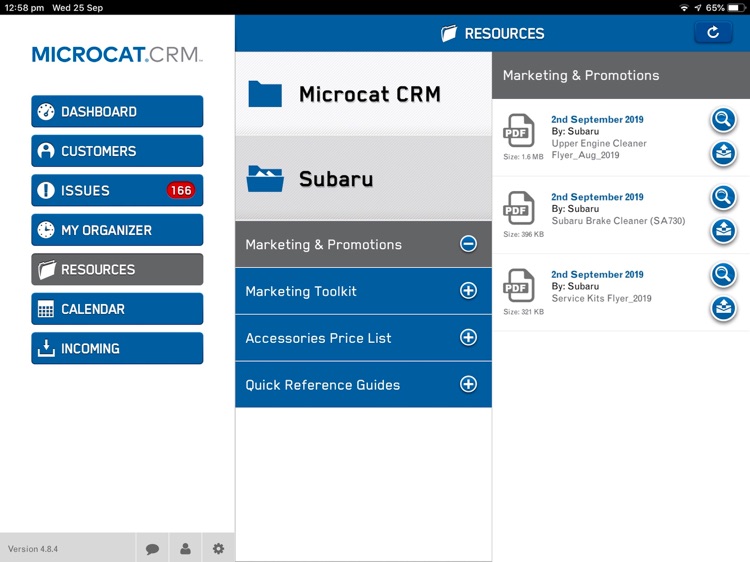Click the Resources title in the header
This screenshot has width=750, height=562.
(x=504, y=33)
